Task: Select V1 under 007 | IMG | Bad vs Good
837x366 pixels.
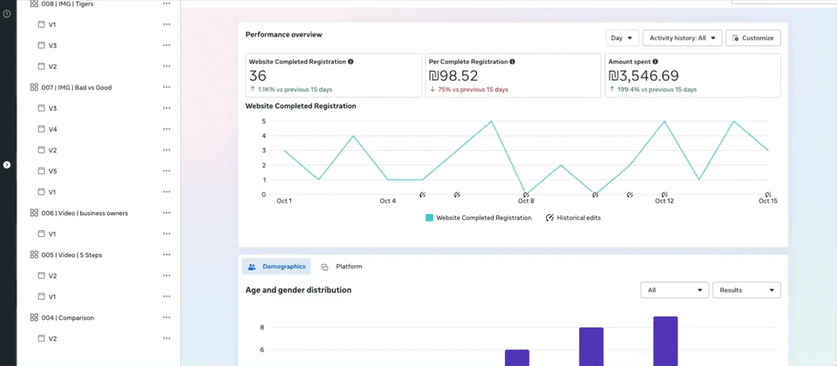Action: [52, 192]
